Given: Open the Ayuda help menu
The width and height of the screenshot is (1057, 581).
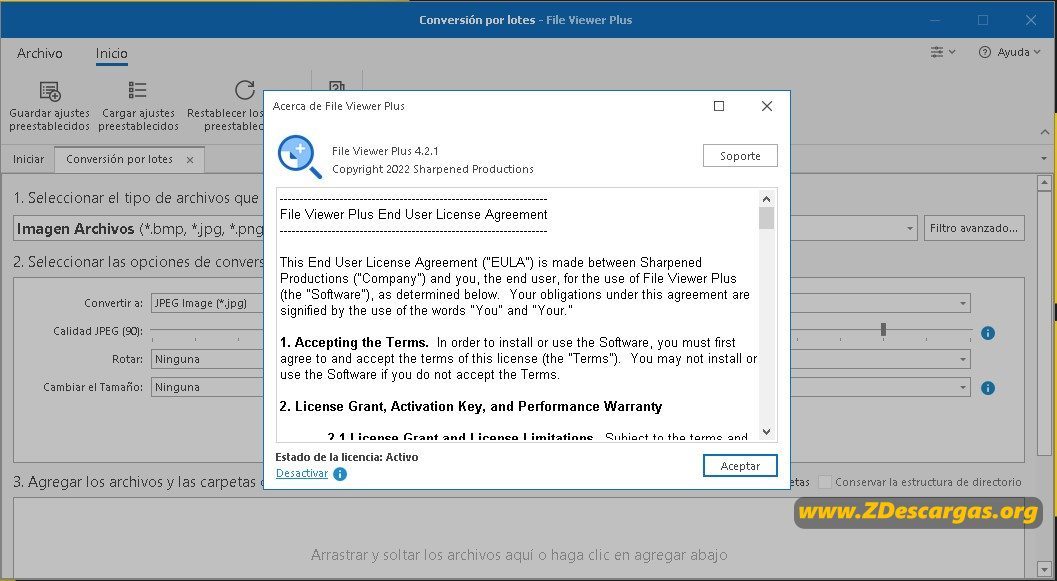Looking at the screenshot, I should [1009, 52].
